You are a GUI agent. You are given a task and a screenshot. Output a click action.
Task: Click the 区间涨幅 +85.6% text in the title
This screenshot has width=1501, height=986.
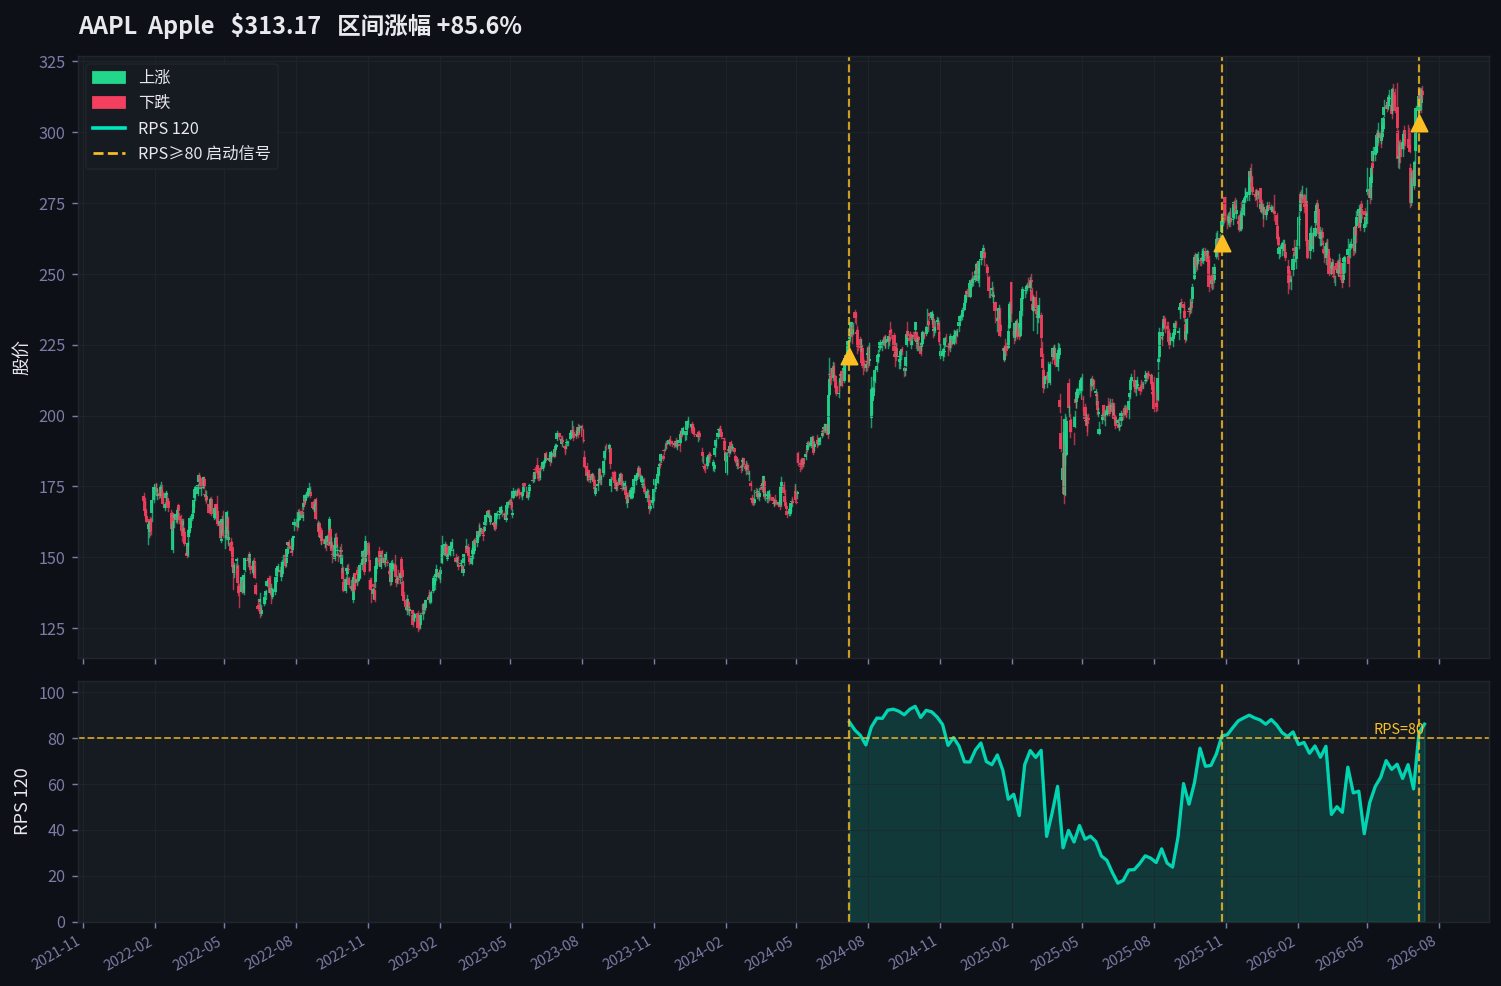tap(430, 25)
